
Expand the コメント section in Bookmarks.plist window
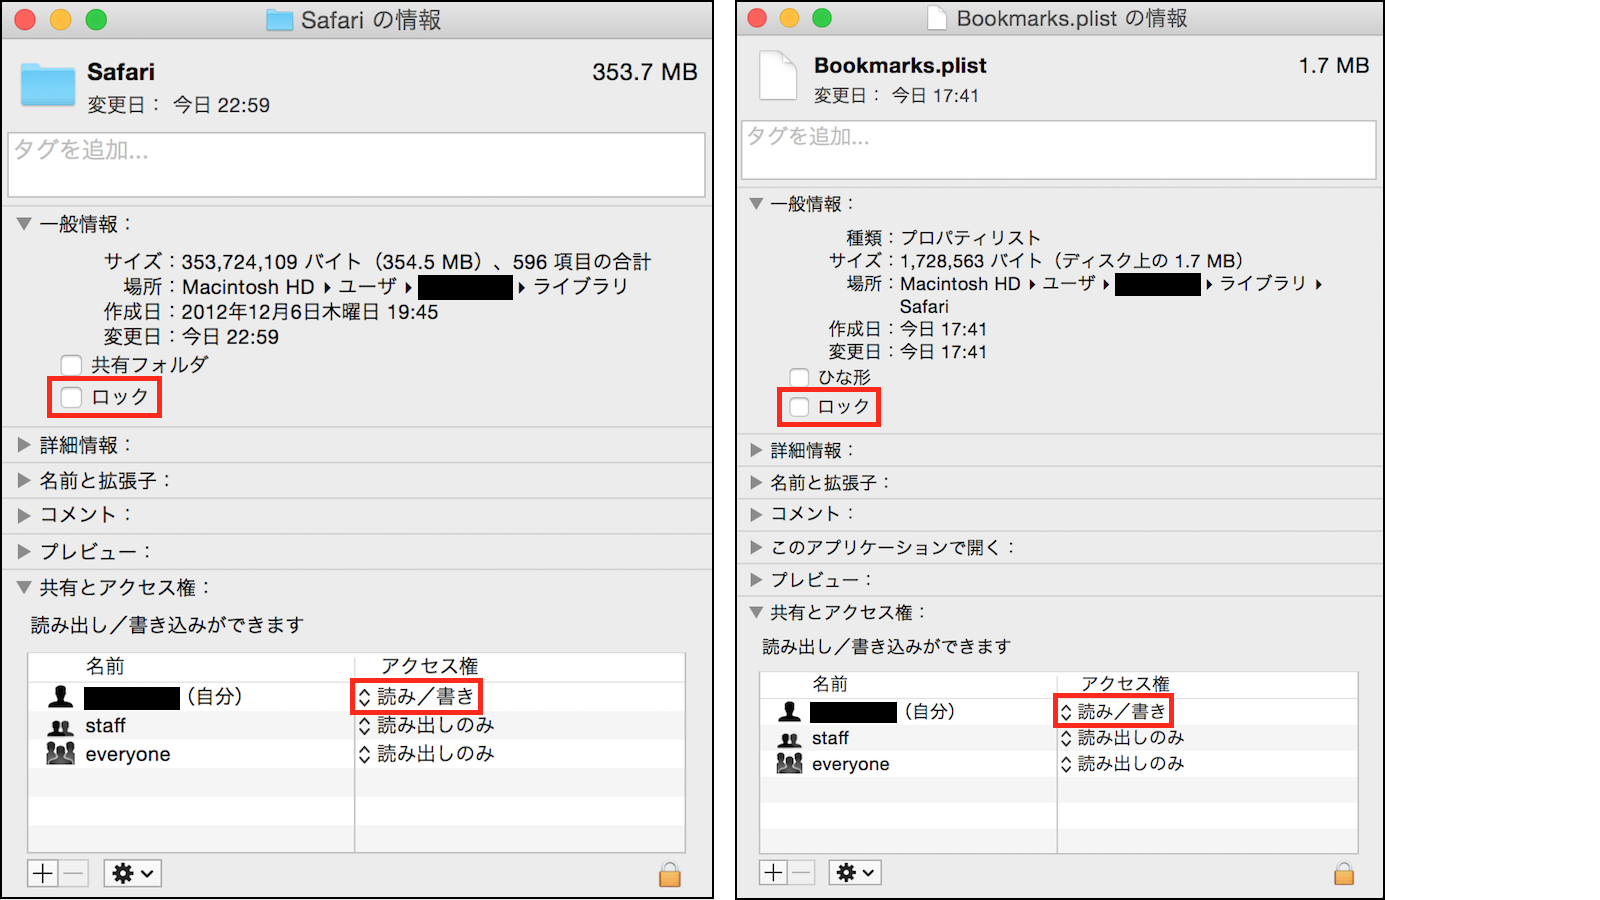(x=756, y=514)
